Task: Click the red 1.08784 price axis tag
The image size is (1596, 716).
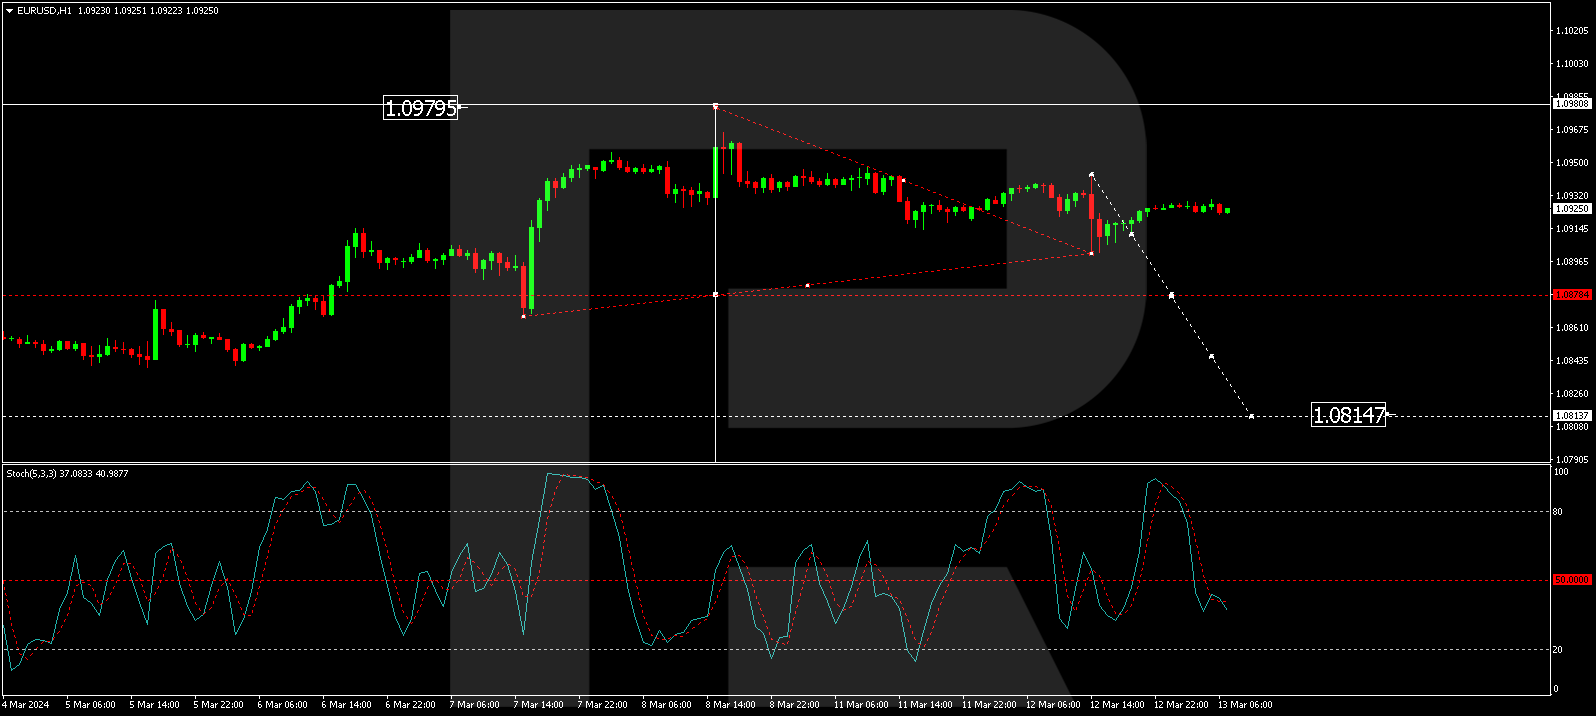Action: click(1571, 295)
